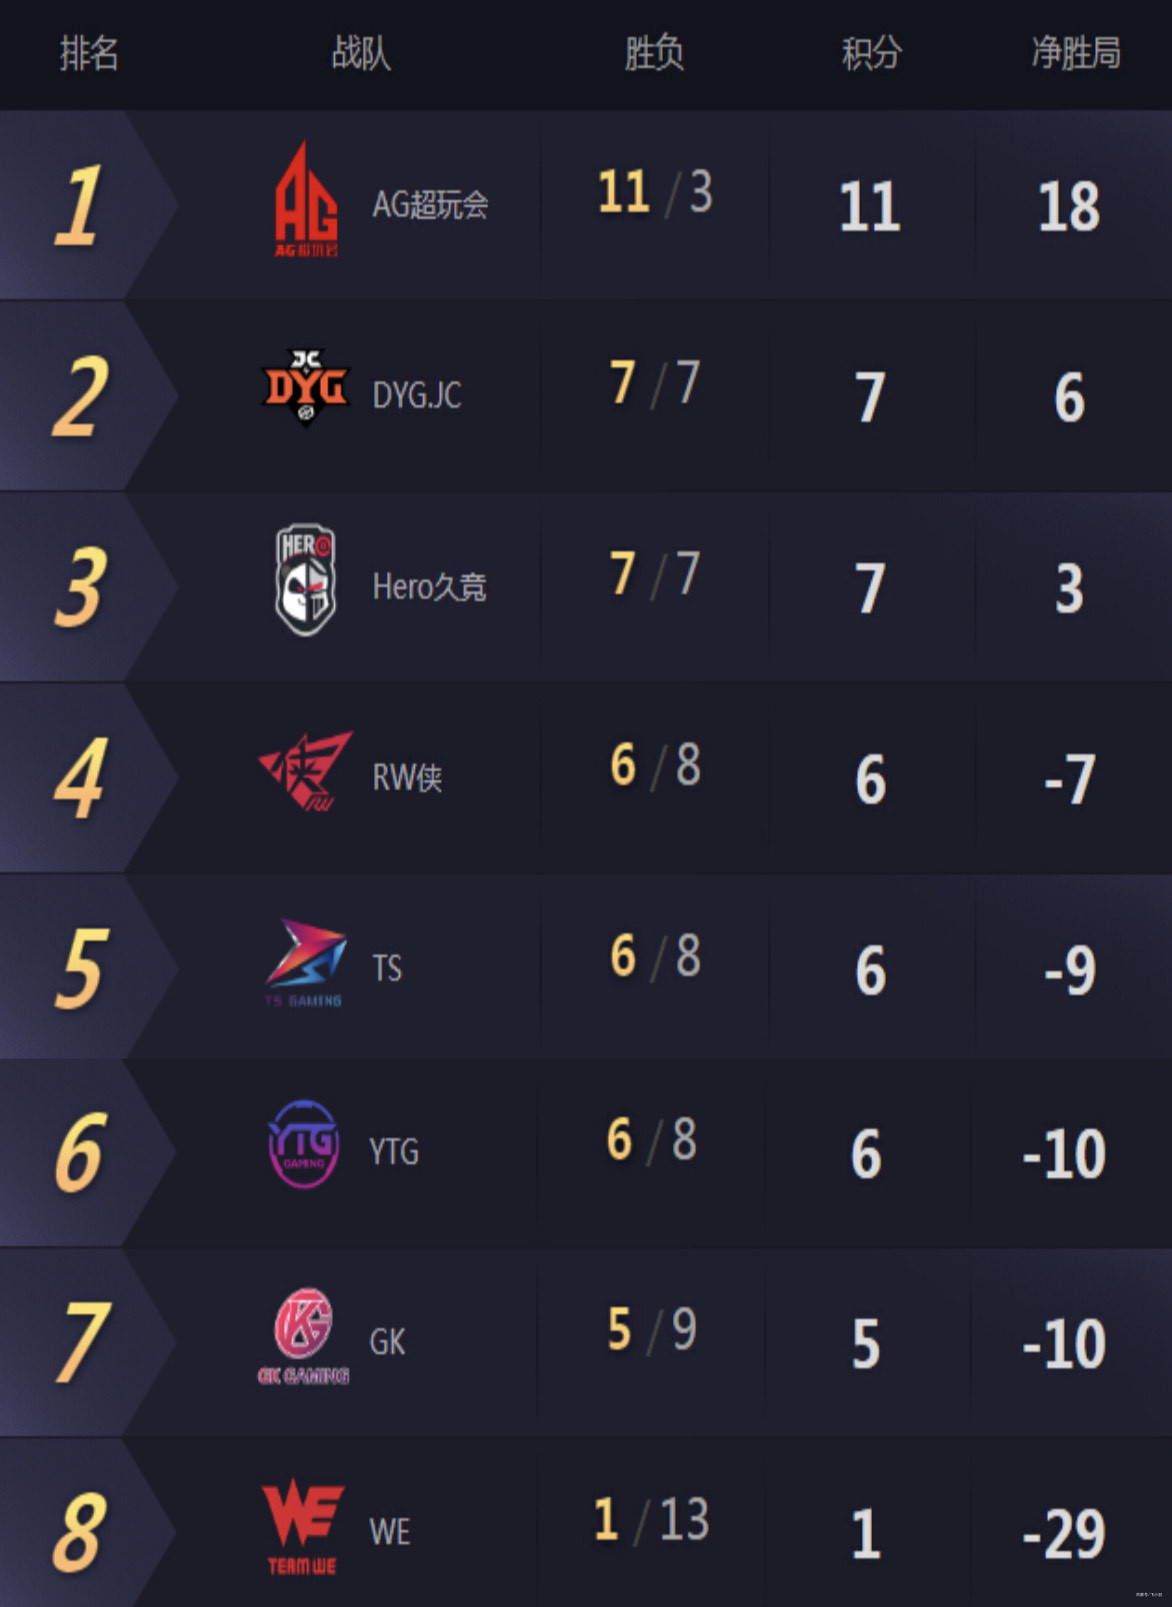Open the DYG.JC team name link

pyautogui.click(x=417, y=396)
